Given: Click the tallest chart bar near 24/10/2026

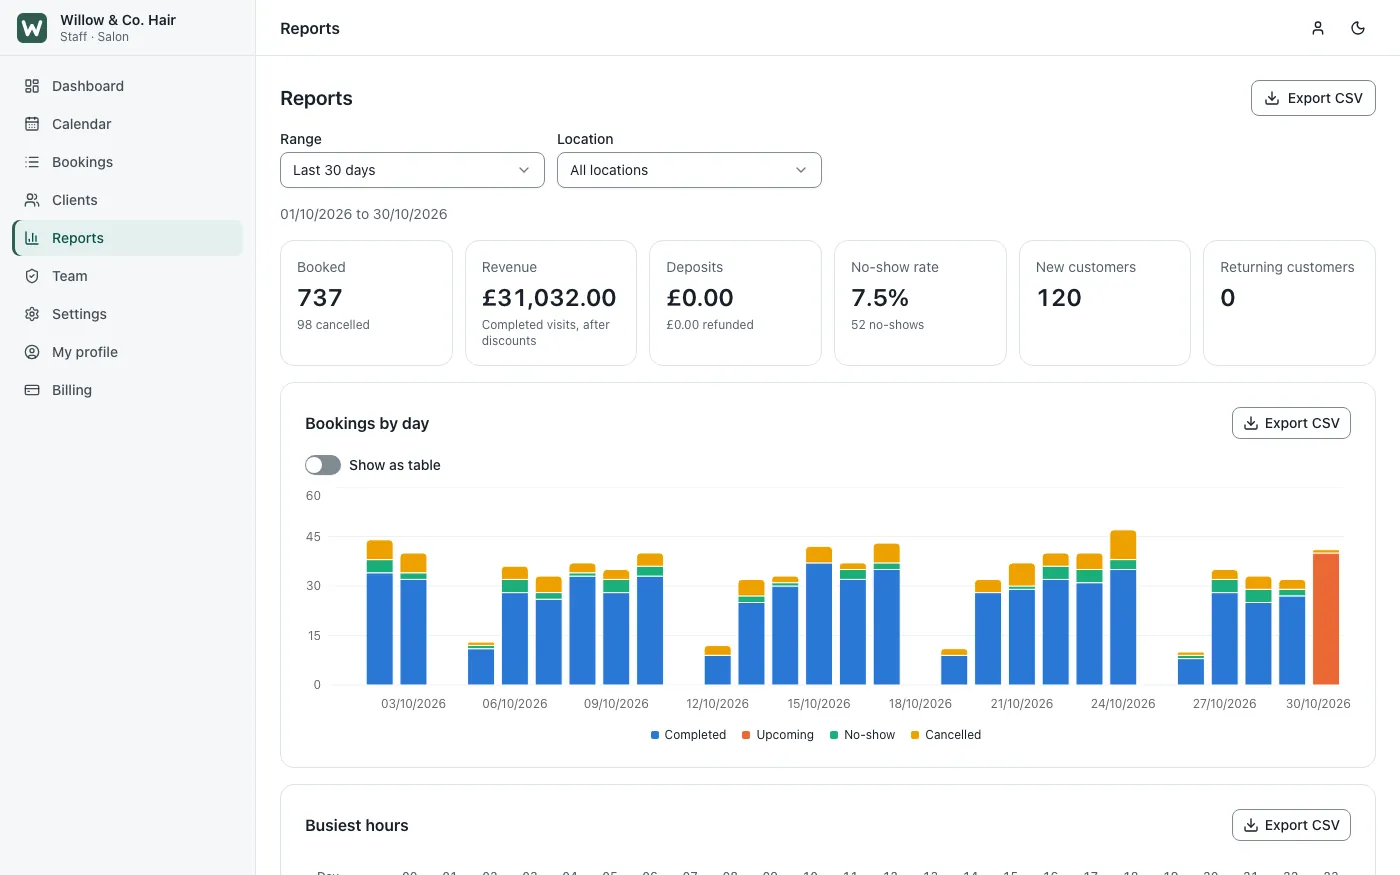Looking at the screenshot, I should (1123, 607).
